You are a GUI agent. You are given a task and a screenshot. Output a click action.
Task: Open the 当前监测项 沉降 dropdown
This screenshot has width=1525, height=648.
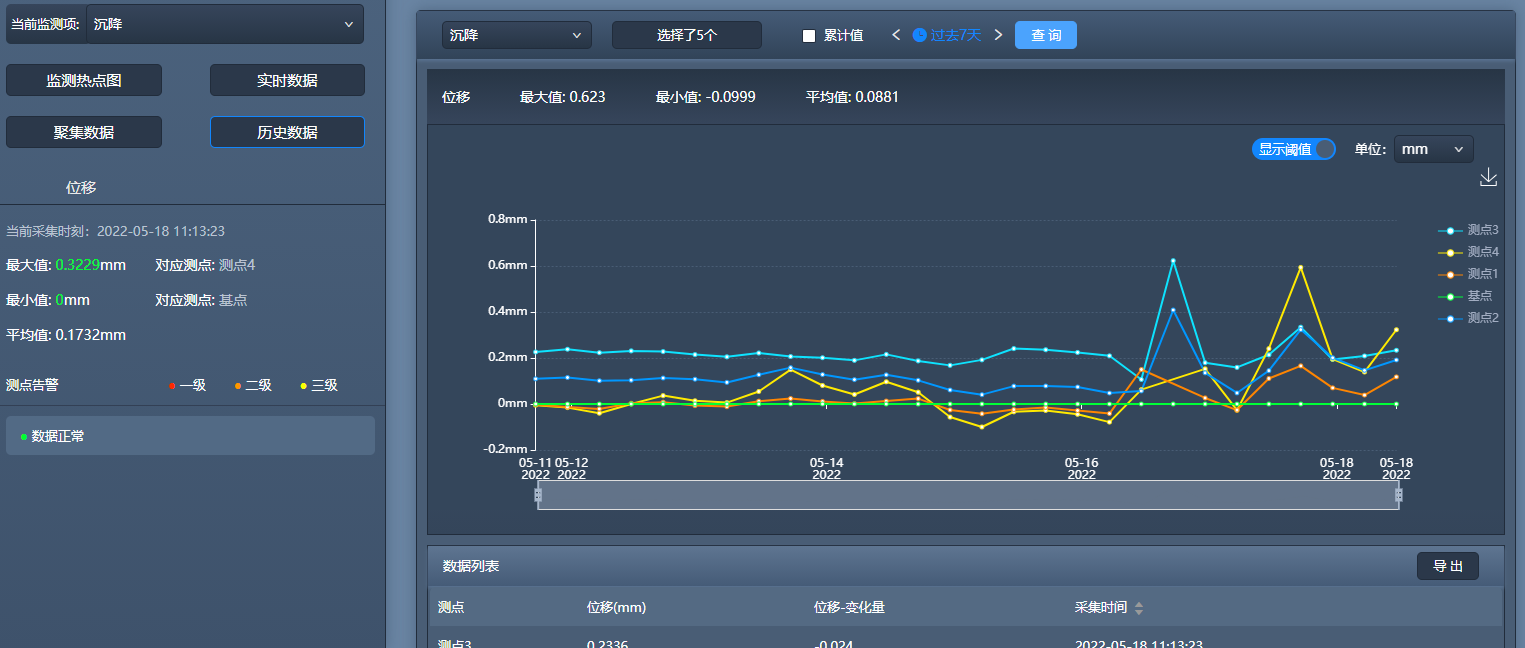(x=224, y=24)
